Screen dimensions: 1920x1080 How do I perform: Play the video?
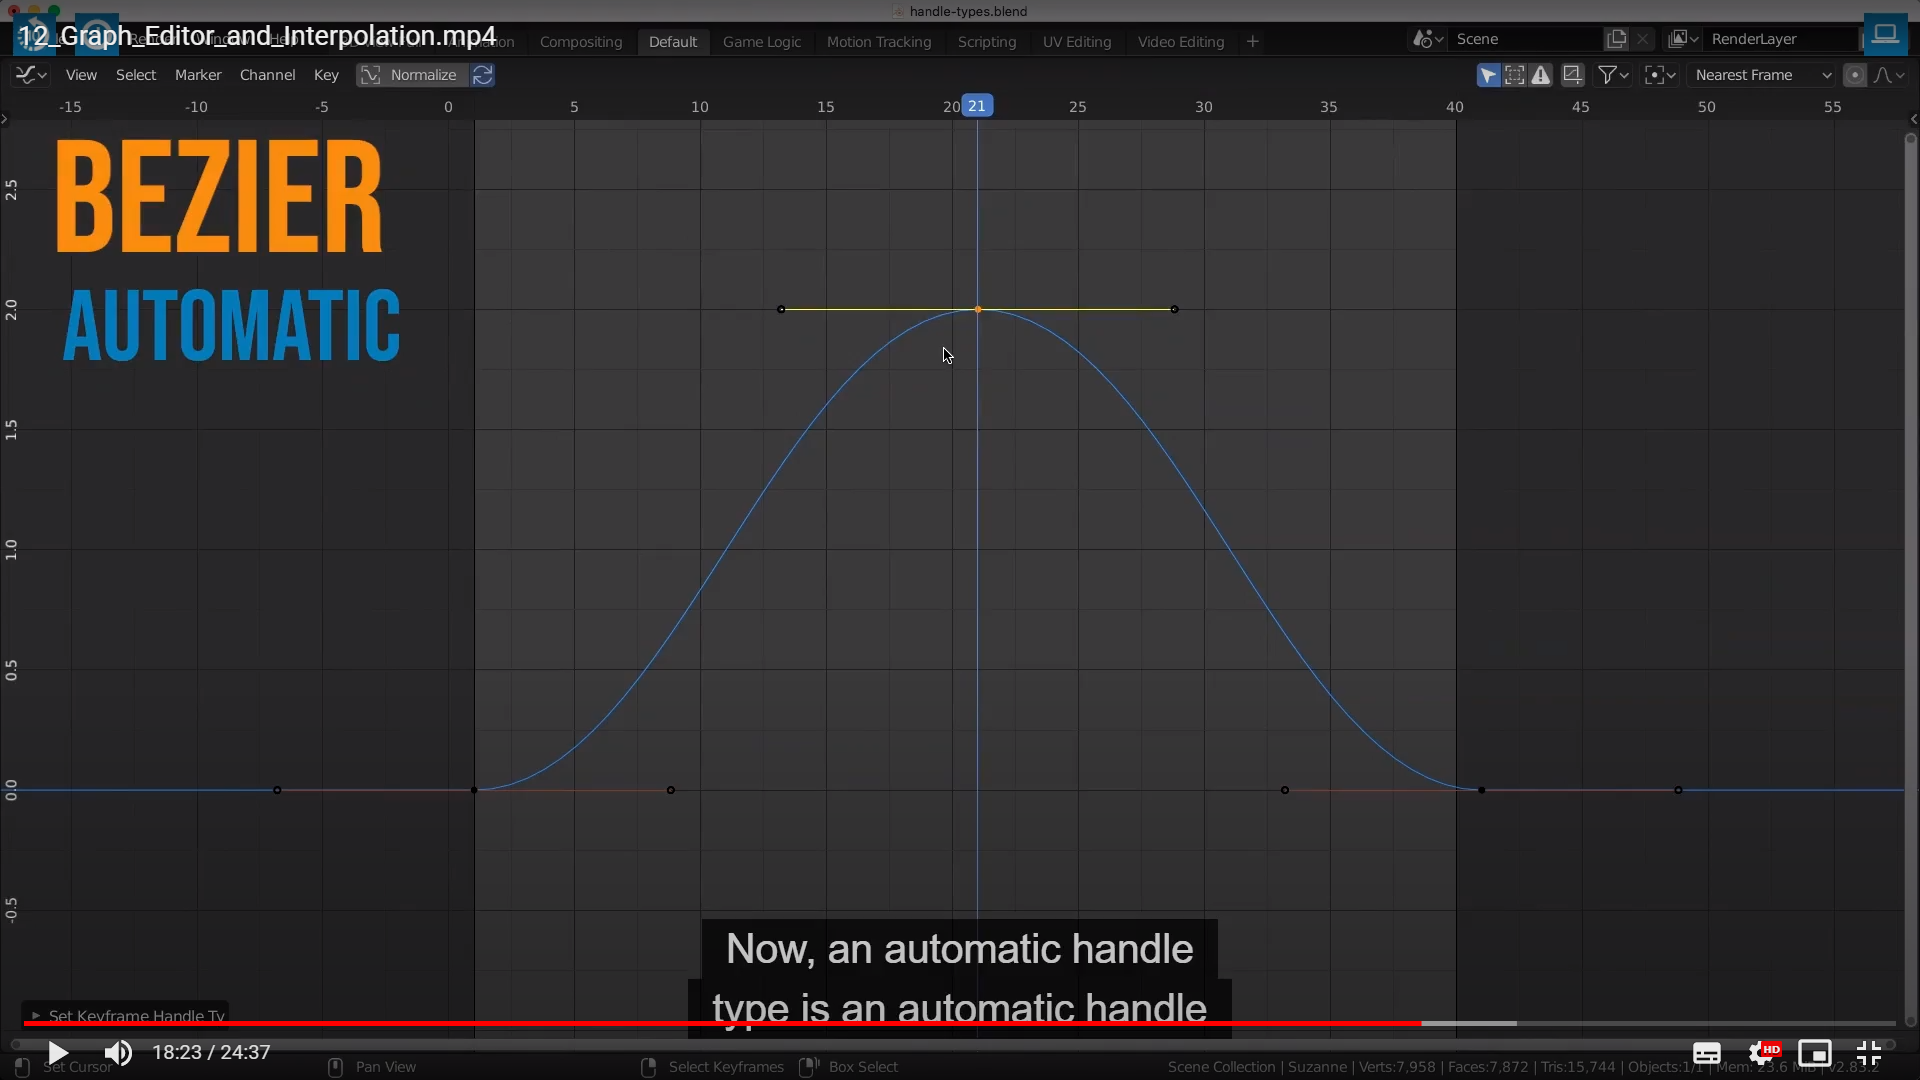pyautogui.click(x=58, y=1053)
